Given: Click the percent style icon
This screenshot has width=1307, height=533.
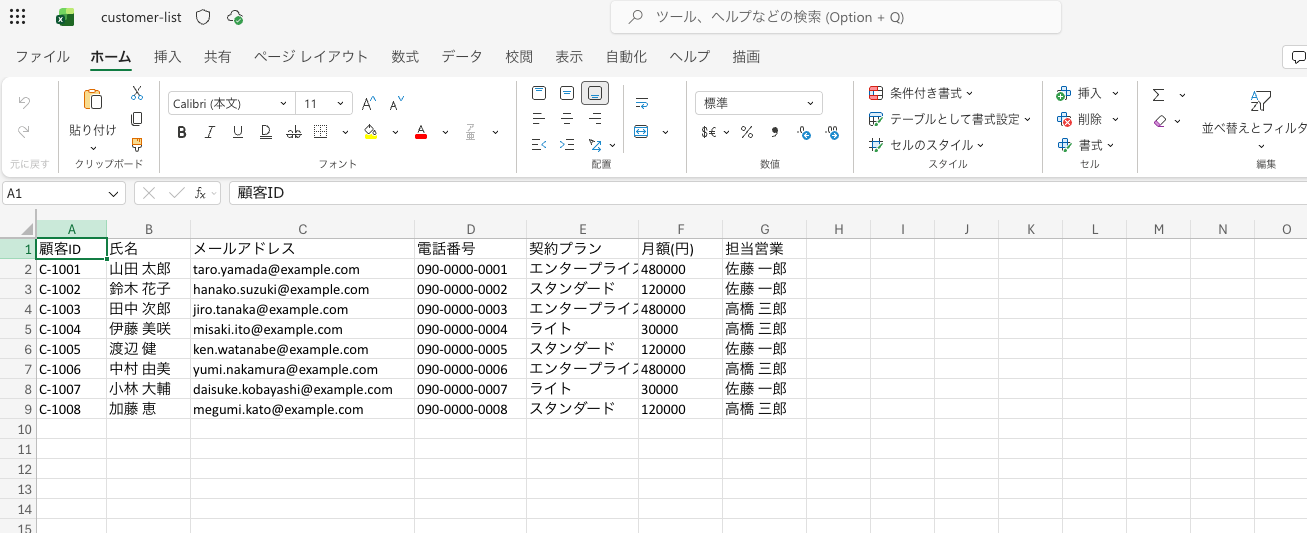Looking at the screenshot, I should pos(747,132).
